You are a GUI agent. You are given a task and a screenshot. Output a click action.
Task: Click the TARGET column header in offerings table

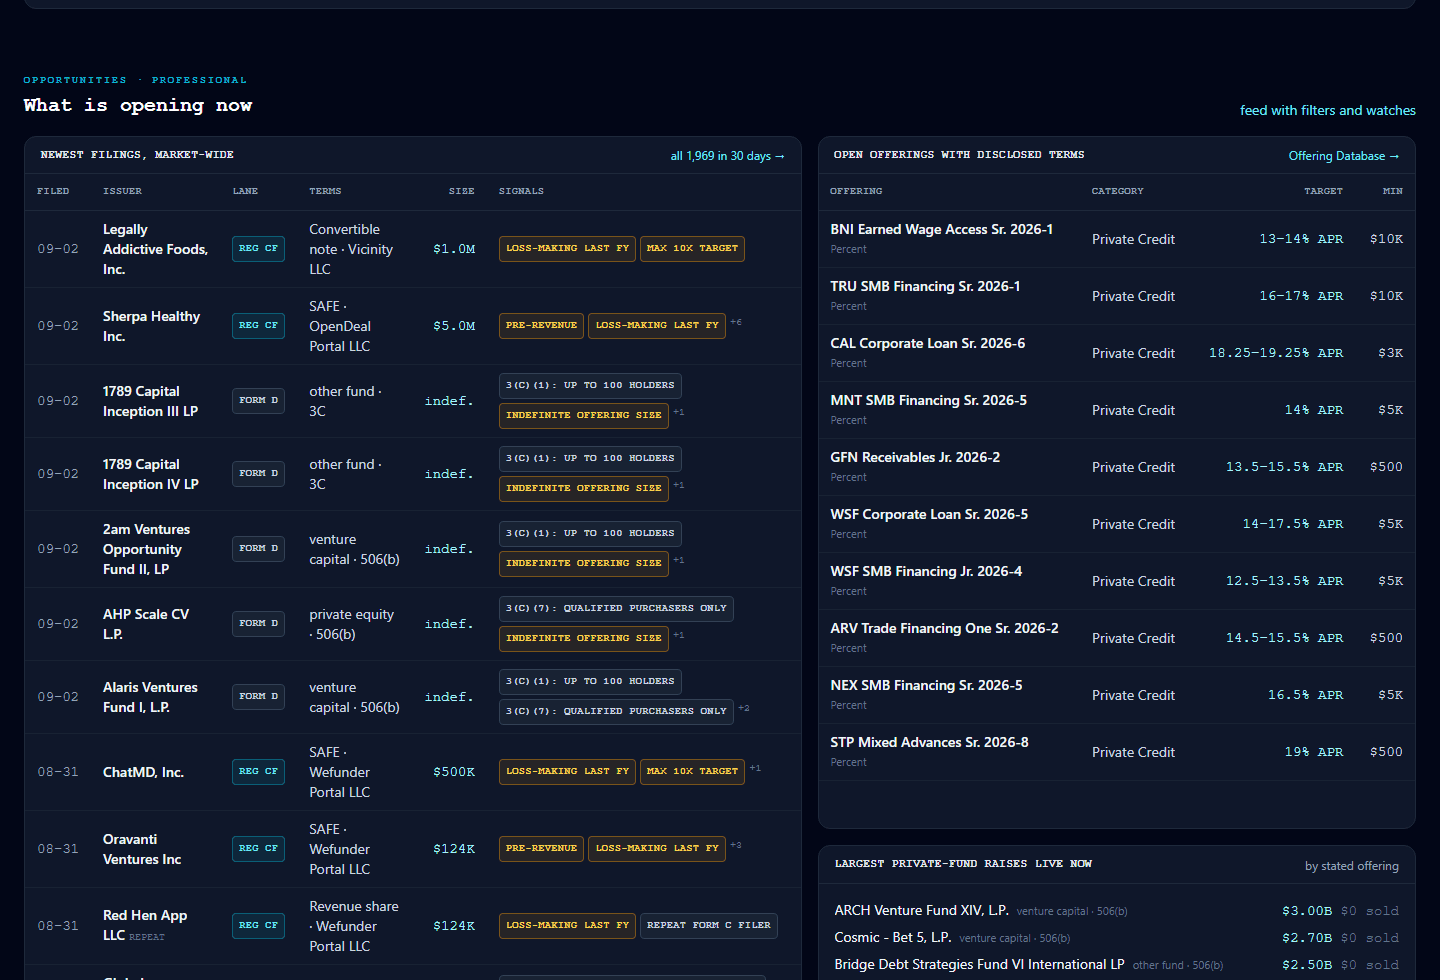pyautogui.click(x=1323, y=191)
